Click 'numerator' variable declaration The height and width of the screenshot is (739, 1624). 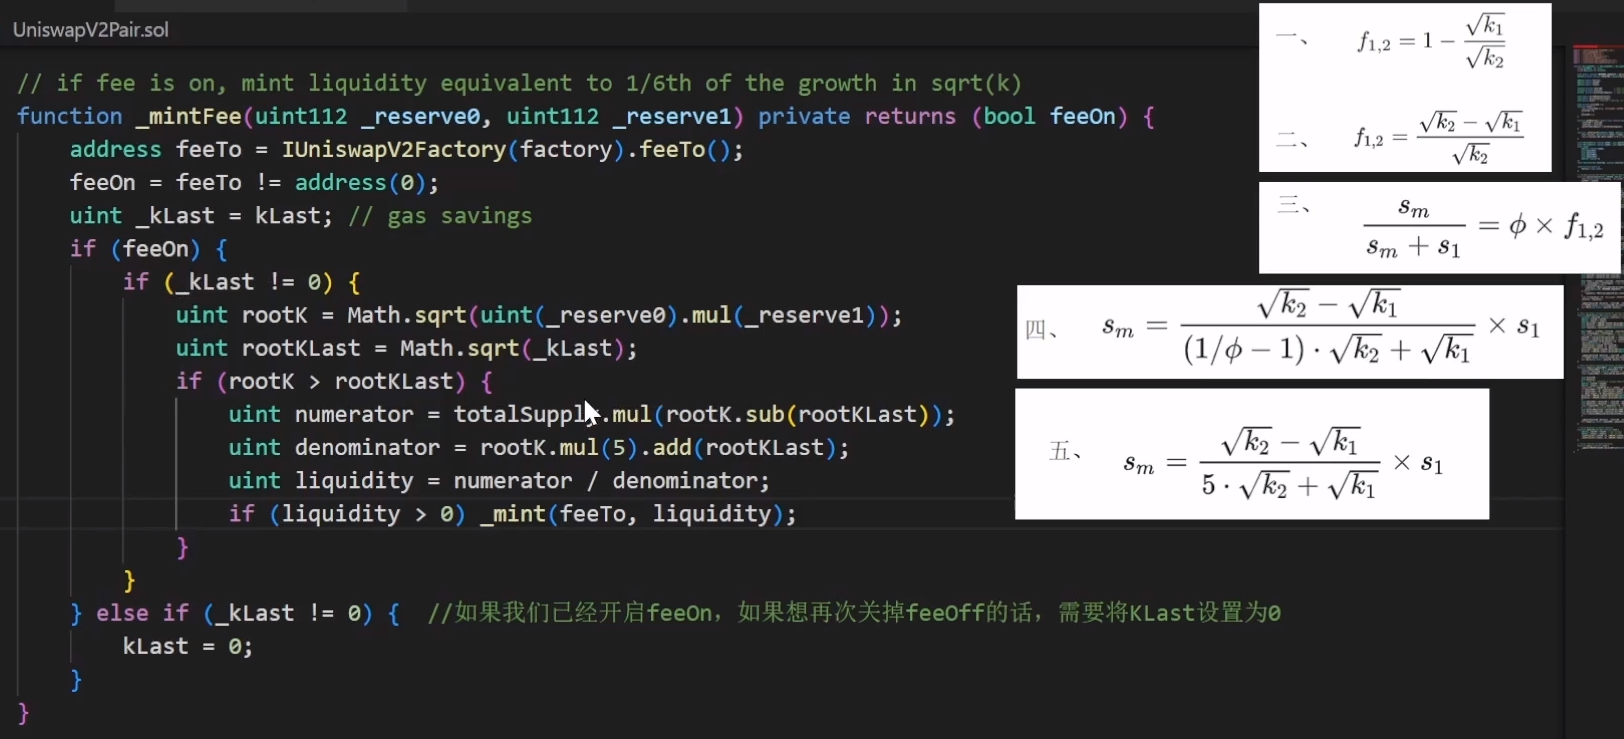pyautogui.click(x=354, y=414)
